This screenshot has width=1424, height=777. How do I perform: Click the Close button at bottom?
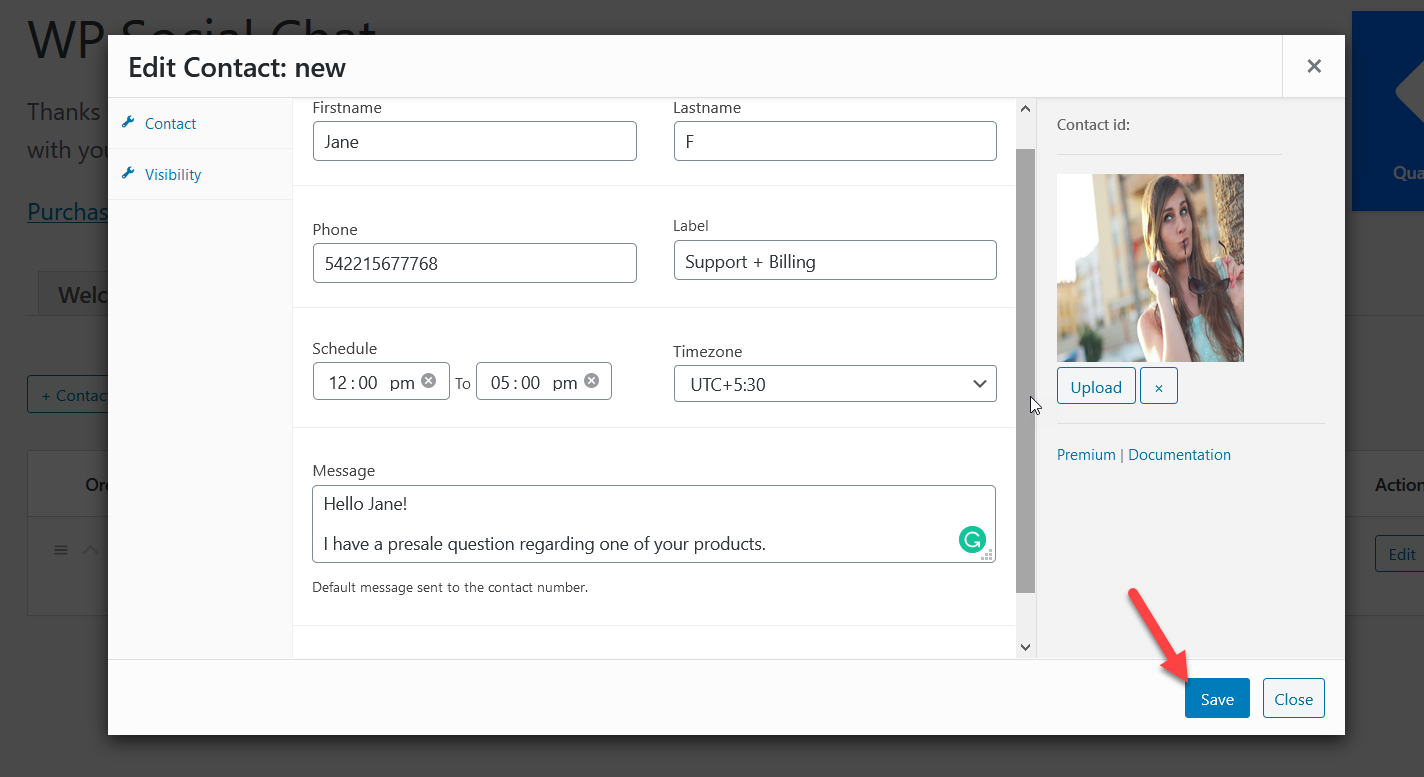pyautogui.click(x=1294, y=699)
